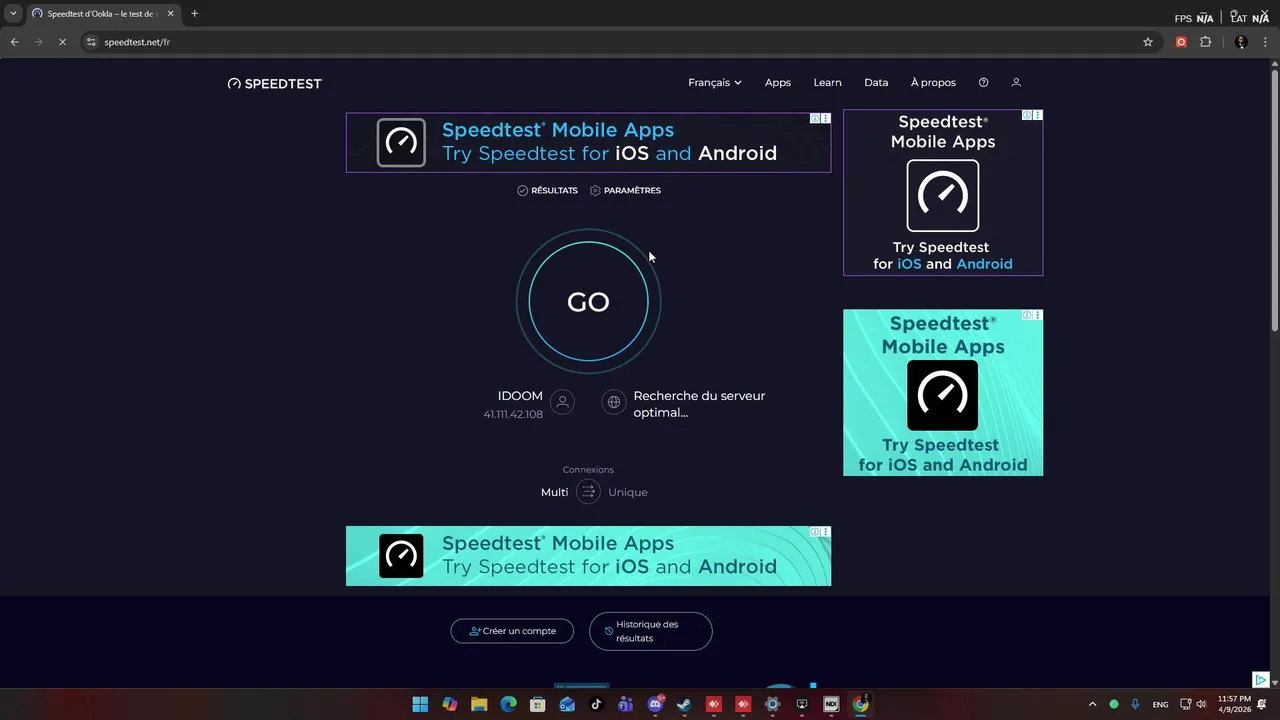This screenshot has height=720, width=1280.
Task: Click the IDOOM provider user icon
Action: (562, 402)
